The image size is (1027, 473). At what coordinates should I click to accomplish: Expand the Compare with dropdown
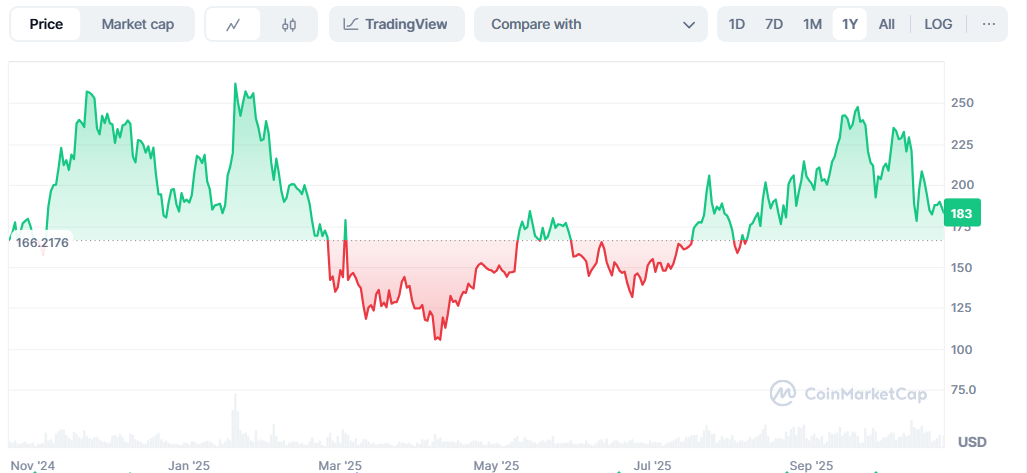[590, 24]
